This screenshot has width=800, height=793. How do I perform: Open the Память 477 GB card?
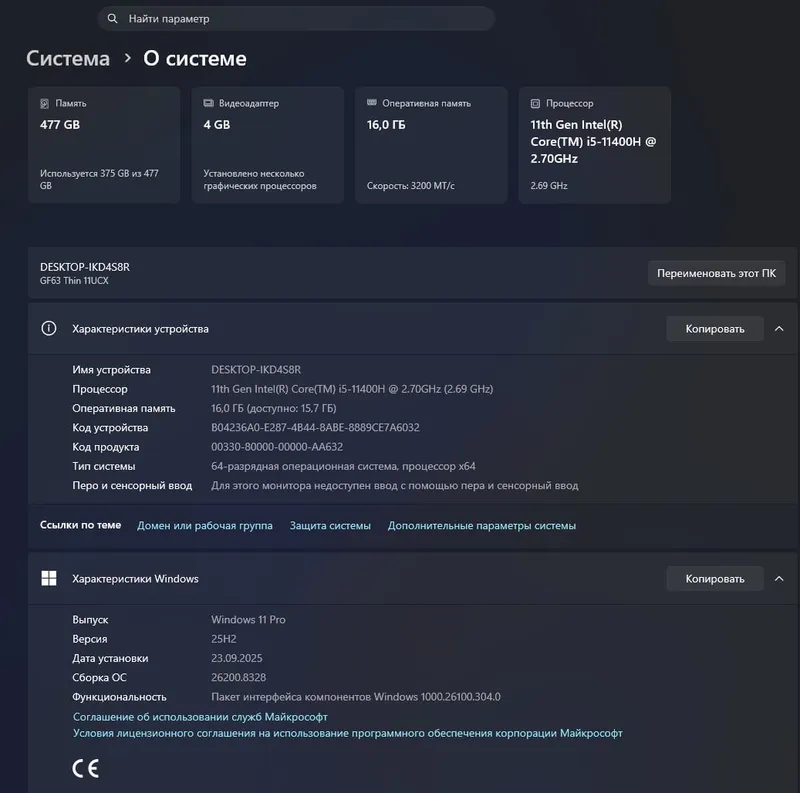point(104,145)
